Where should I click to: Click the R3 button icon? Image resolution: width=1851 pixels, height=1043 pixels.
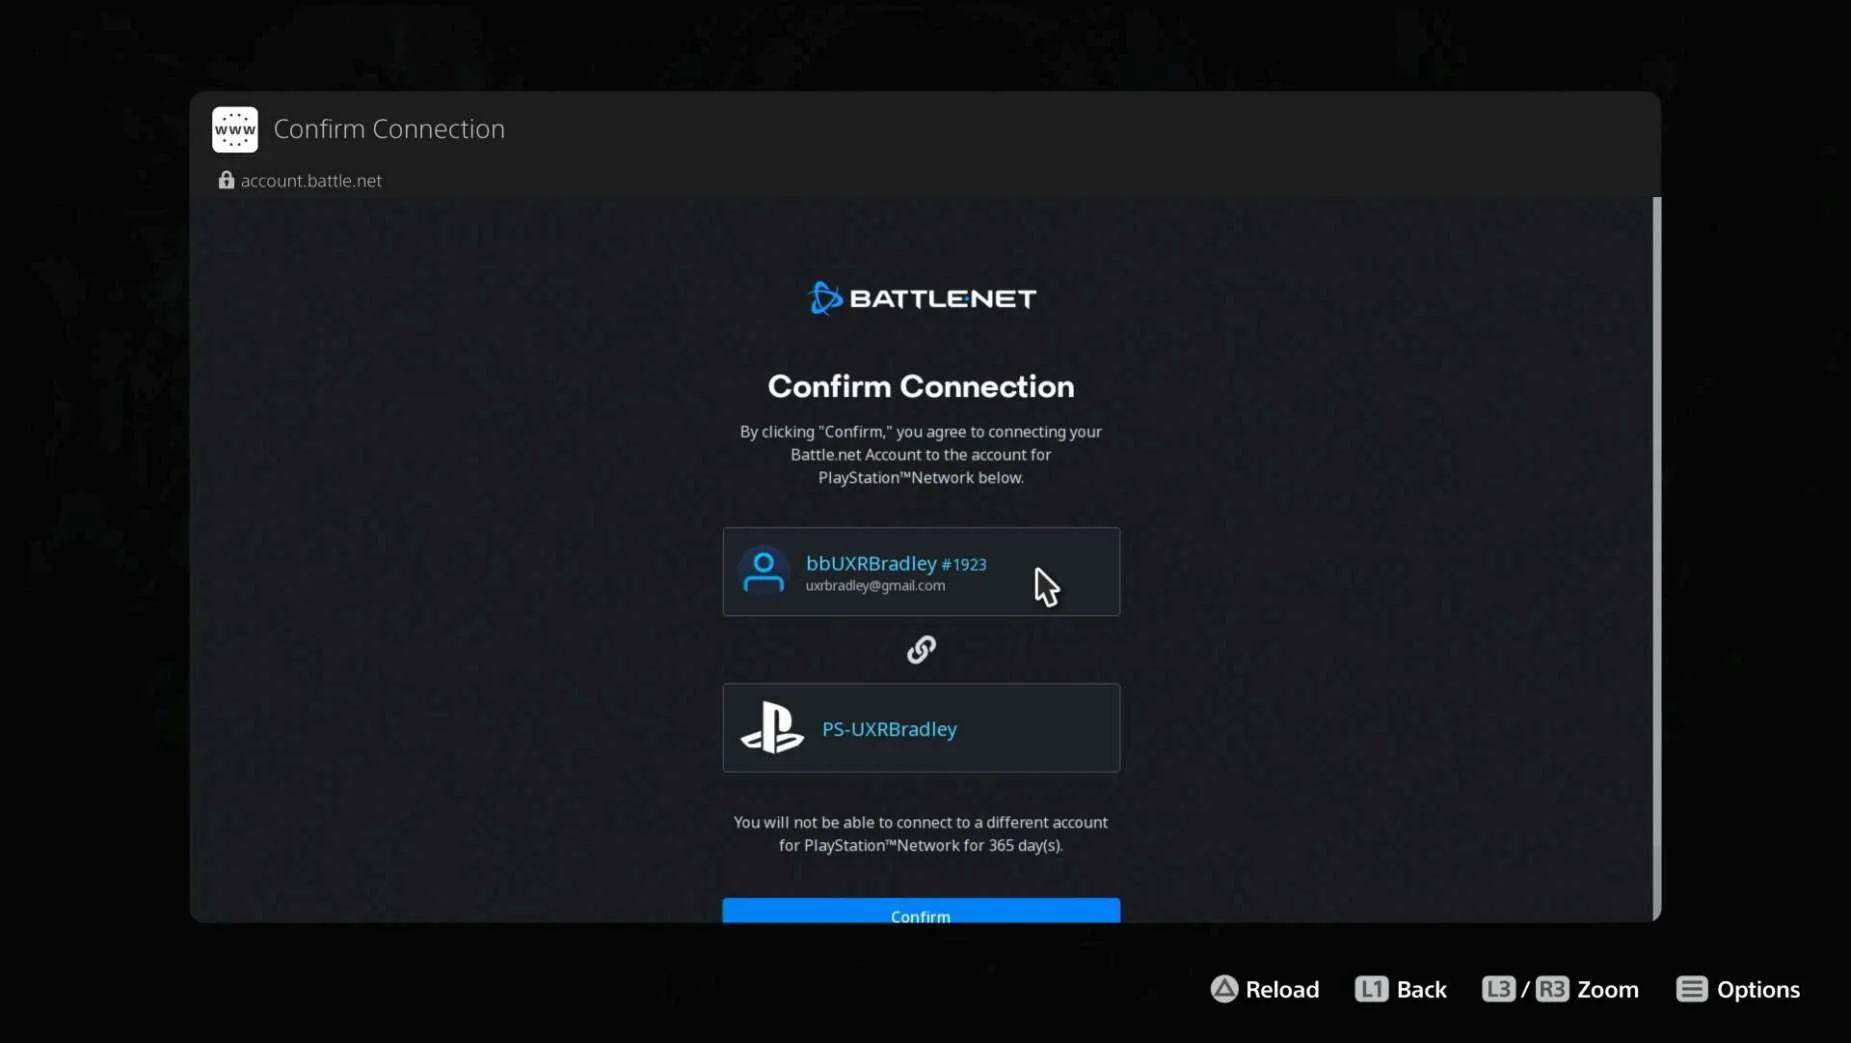tap(1552, 989)
